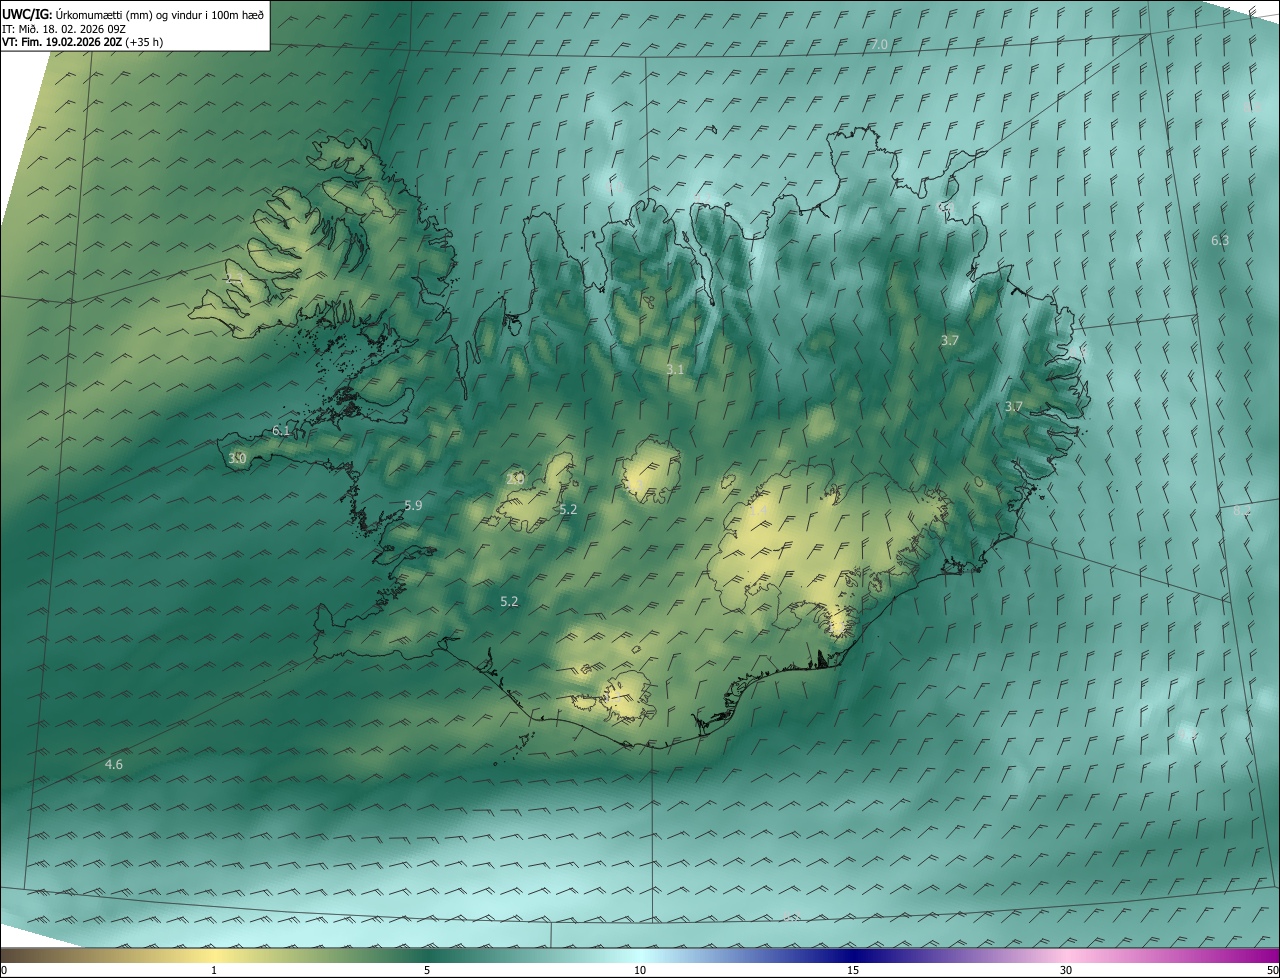Click the 4.6 value on the map
1280x978 pixels.
click(x=114, y=764)
